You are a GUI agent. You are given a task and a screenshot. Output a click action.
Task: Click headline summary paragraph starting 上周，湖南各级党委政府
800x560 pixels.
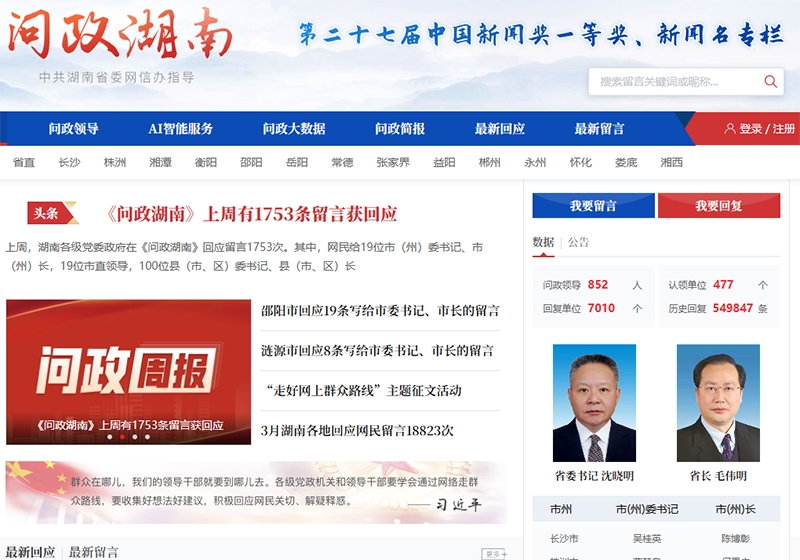tap(244, 257)
